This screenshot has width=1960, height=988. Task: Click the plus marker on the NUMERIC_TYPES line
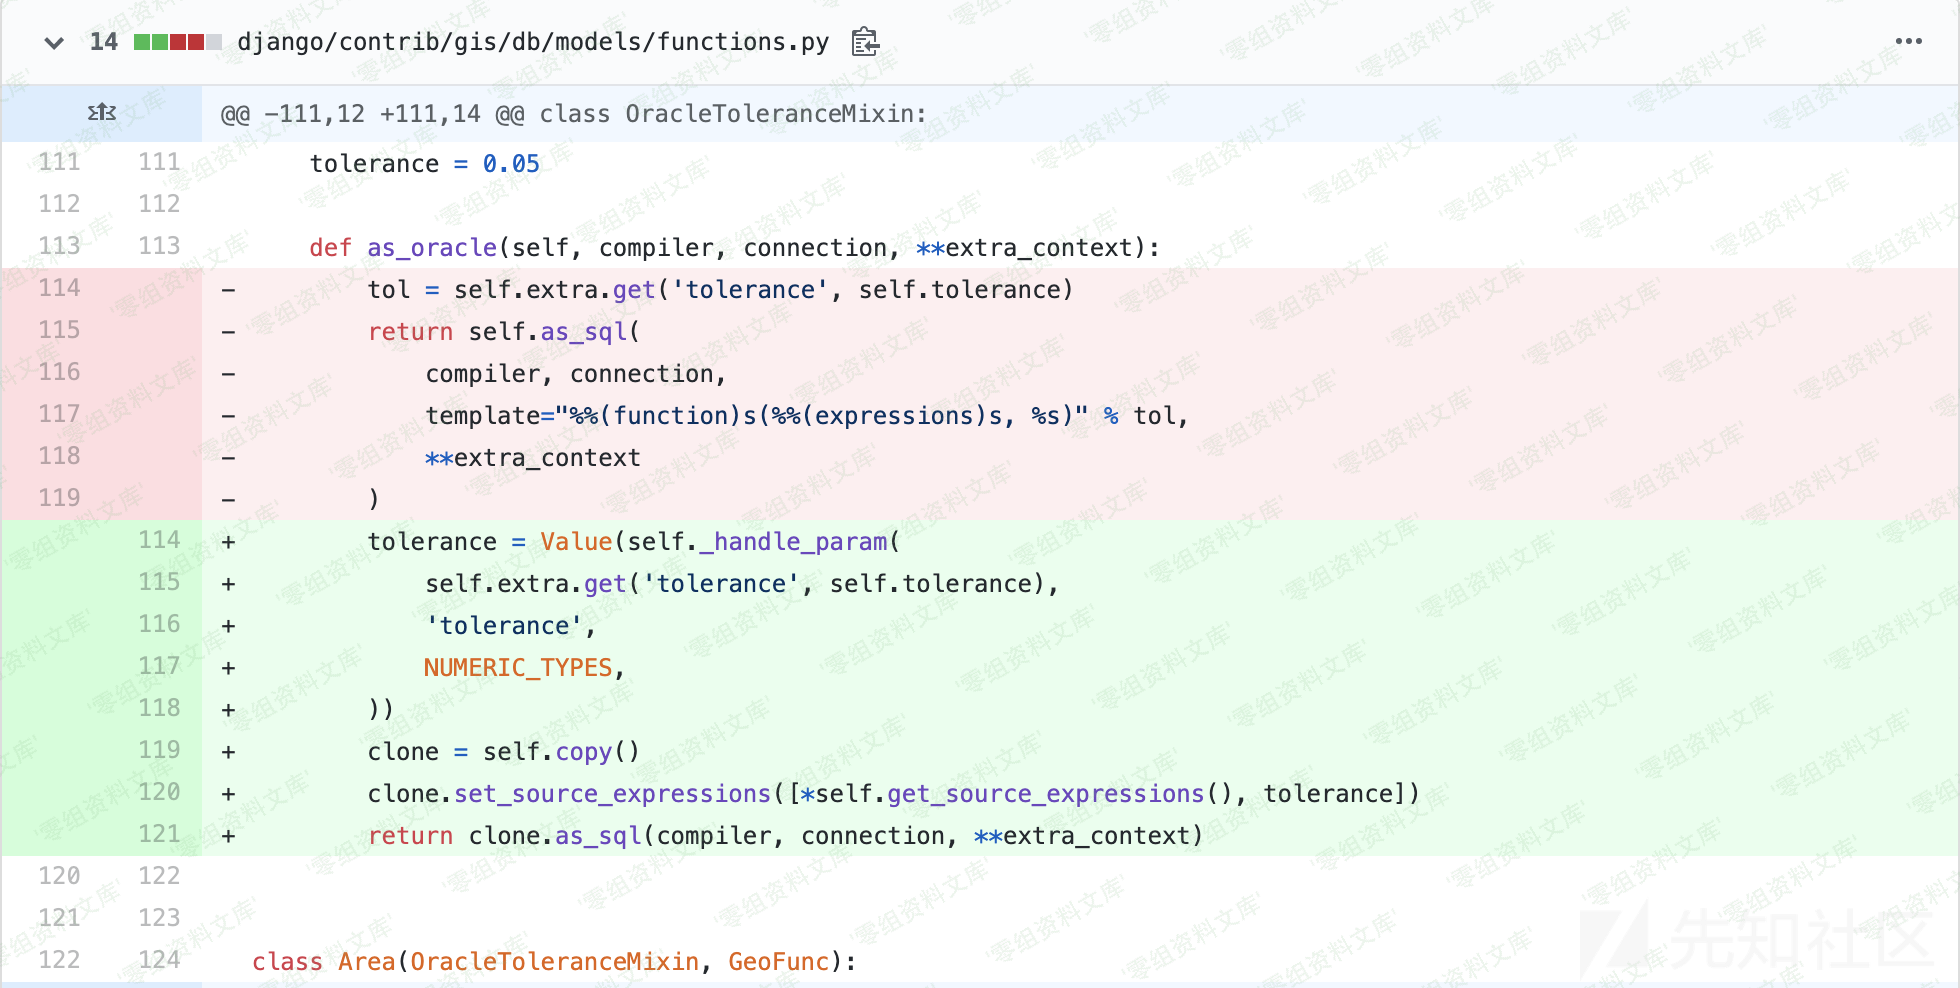[229, 668]
